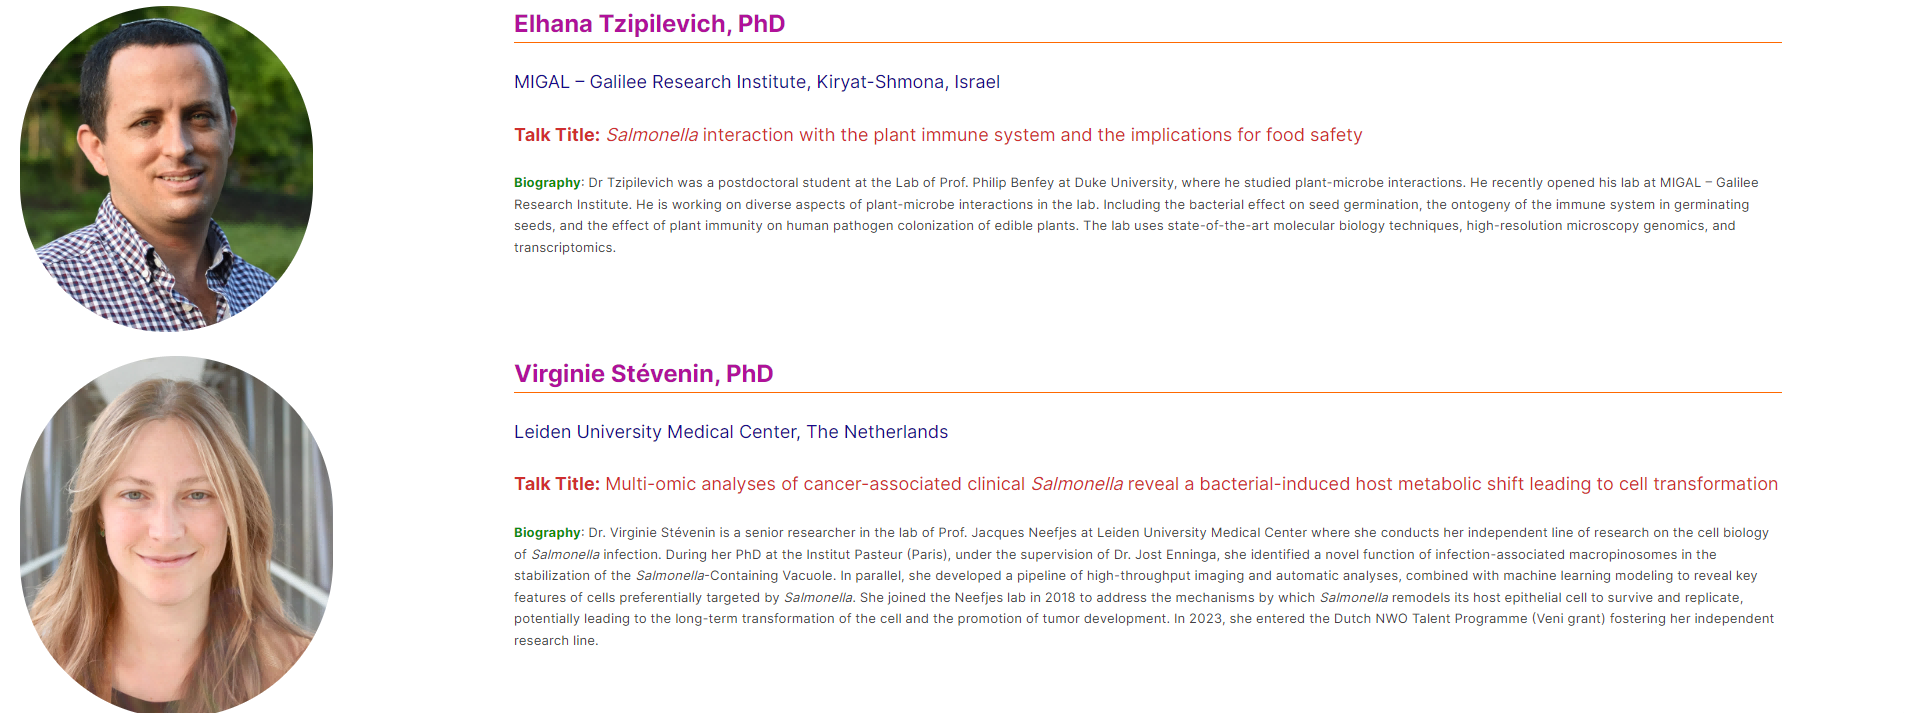Click the orange divider under Tzipilevich's name
Image resolution: width=1906 pixels, height=715 pixels.
point(1148,43)
